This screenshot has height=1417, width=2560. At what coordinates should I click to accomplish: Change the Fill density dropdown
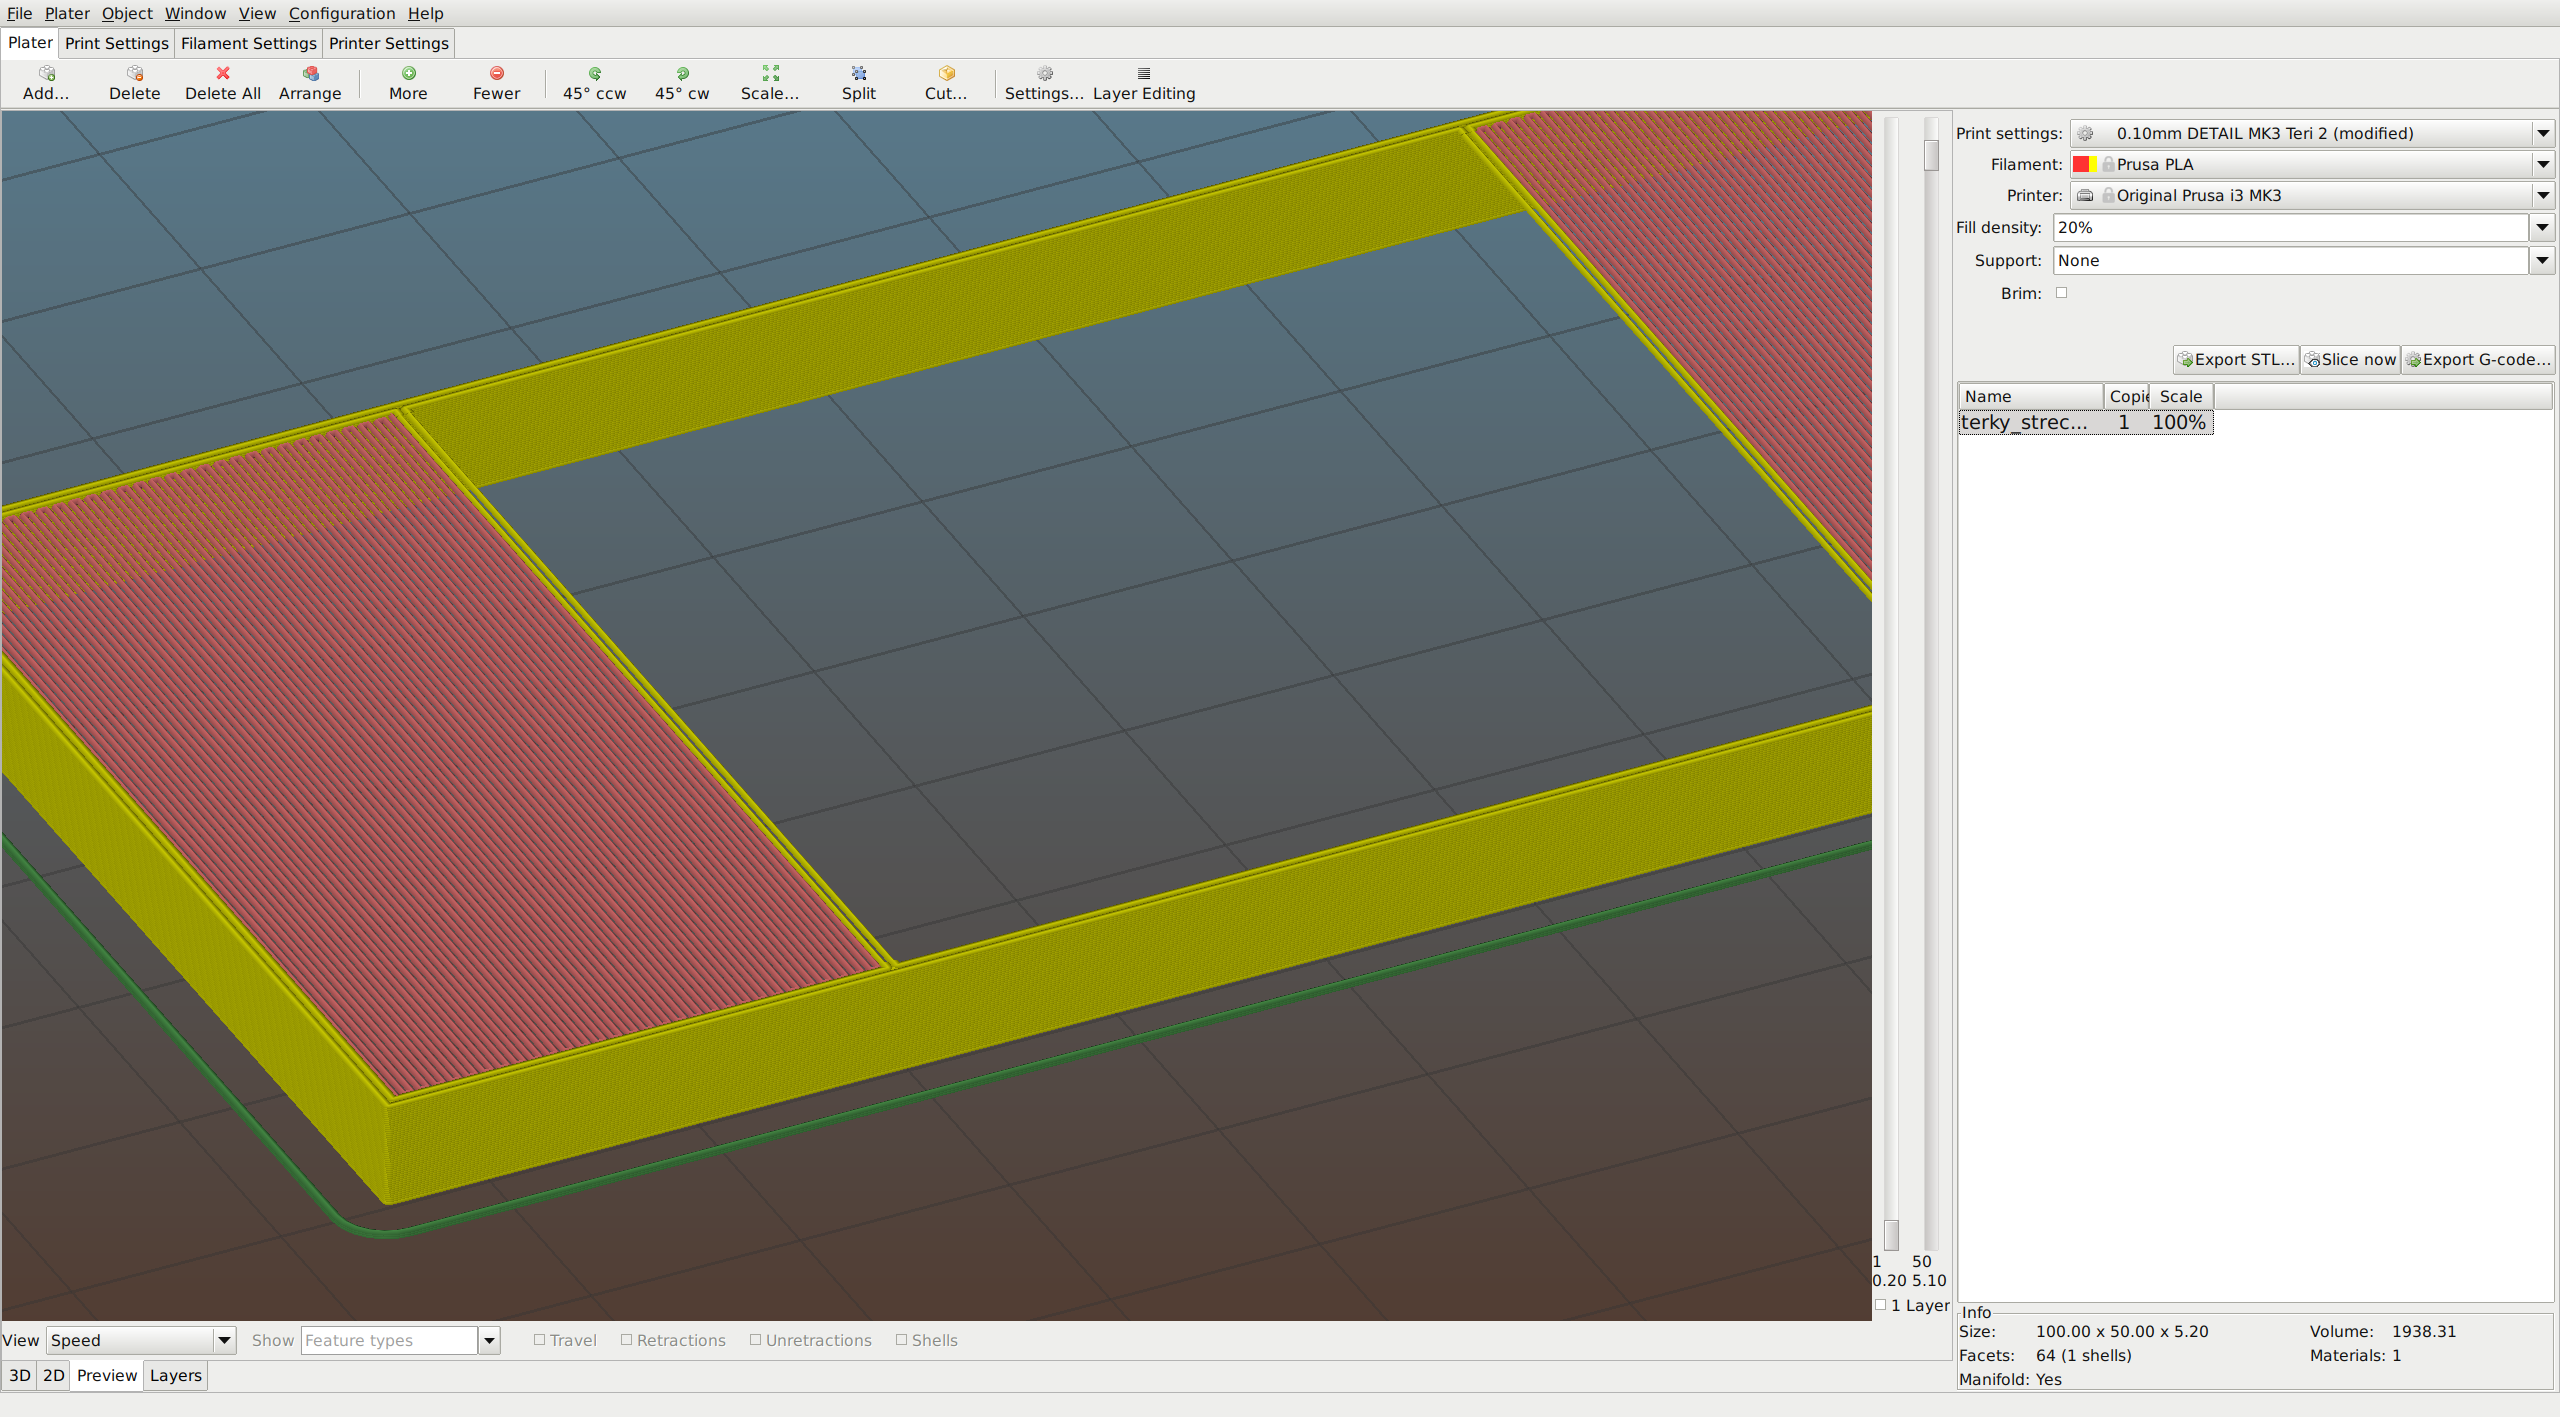point(2541,227)
